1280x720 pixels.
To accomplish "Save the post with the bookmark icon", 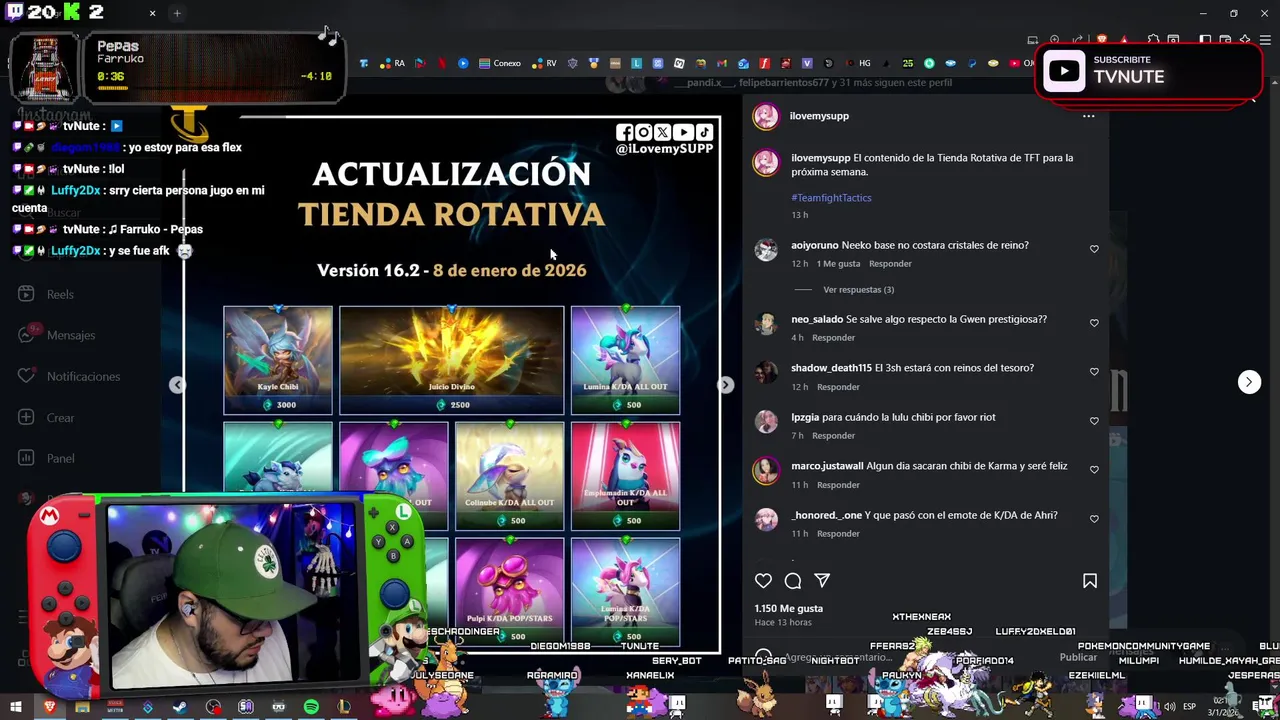I will (x=1090, y=580).
